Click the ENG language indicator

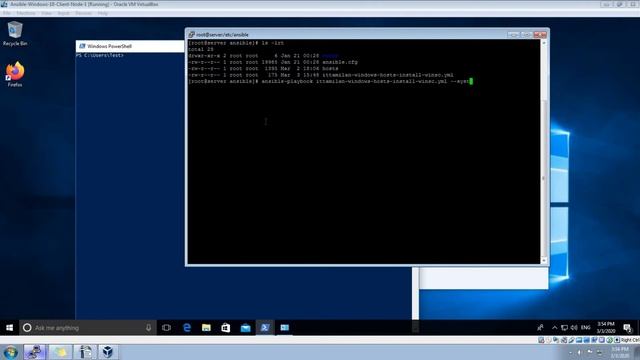click(x=585, y=328)
